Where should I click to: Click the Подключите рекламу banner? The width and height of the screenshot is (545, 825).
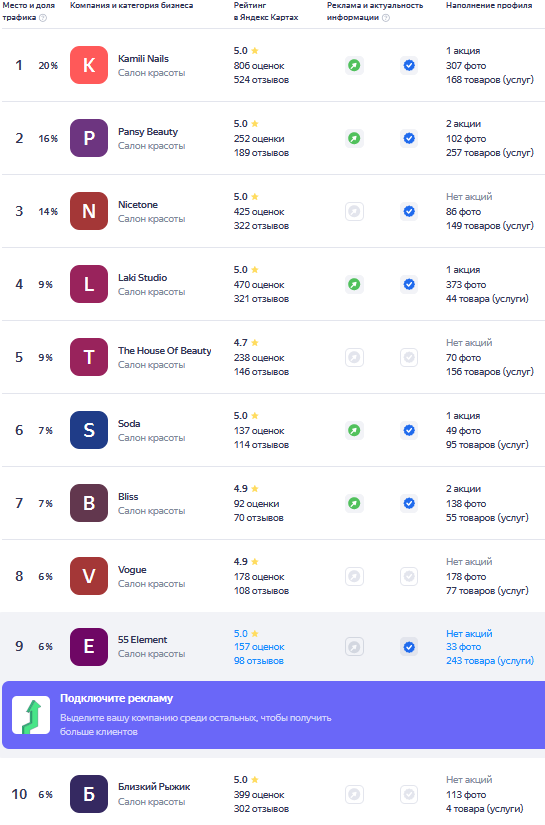274,715
